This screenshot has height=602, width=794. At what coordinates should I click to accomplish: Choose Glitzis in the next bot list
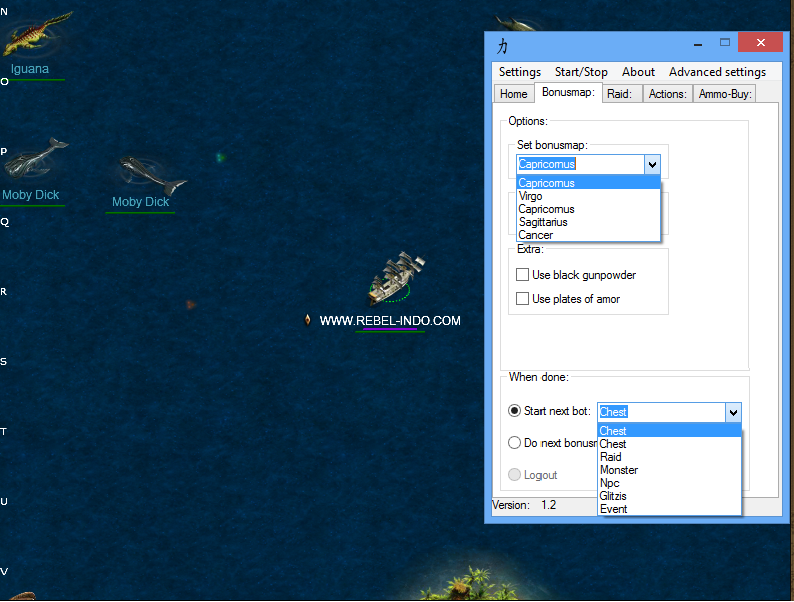(669, 496)
